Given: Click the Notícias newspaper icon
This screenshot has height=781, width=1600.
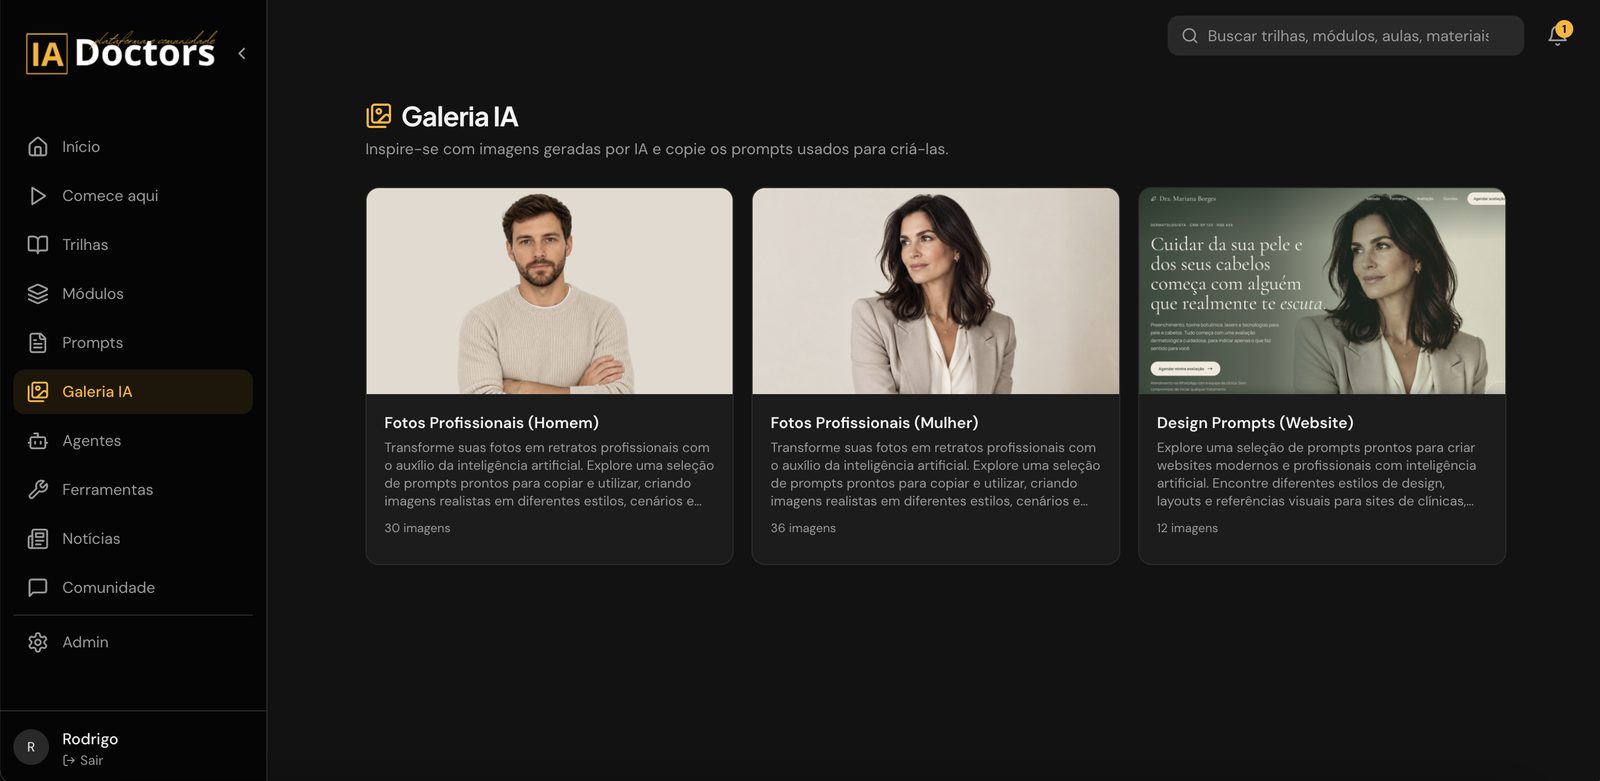Looking at the screenshot, I should tap(38, 539).
